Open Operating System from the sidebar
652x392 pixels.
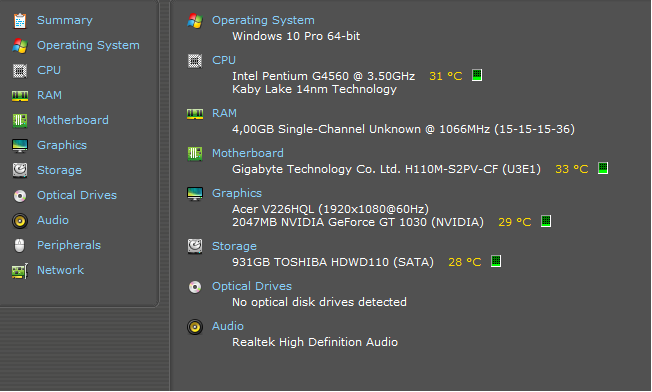(88, 45)
